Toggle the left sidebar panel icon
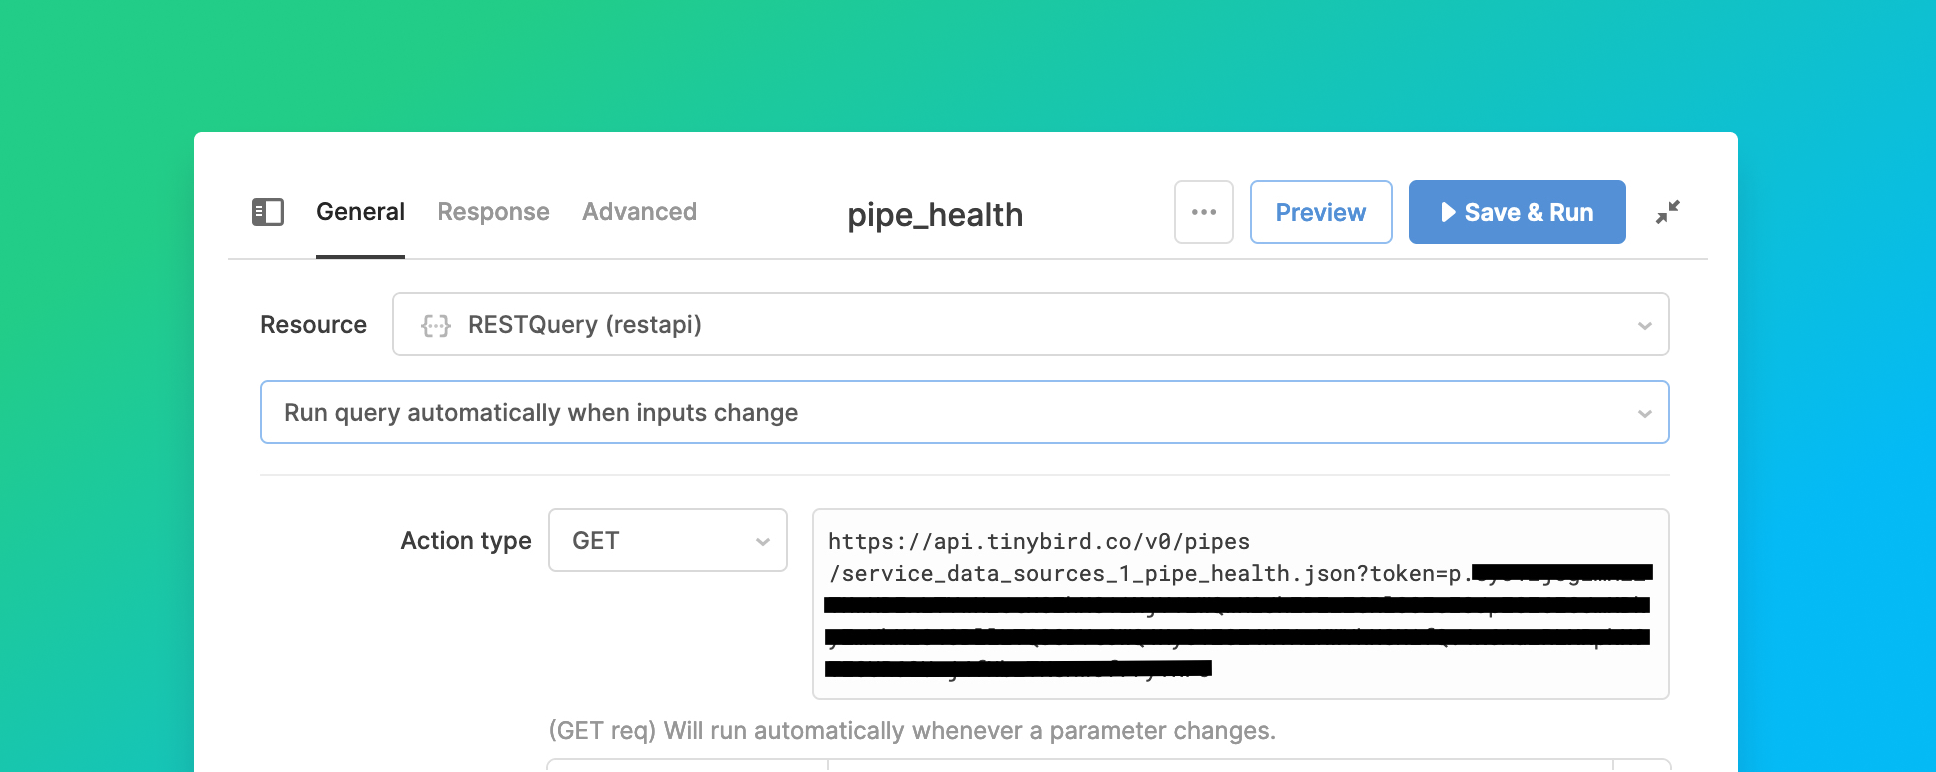The height and width of the screenshot is (772, 1936). 268,212
